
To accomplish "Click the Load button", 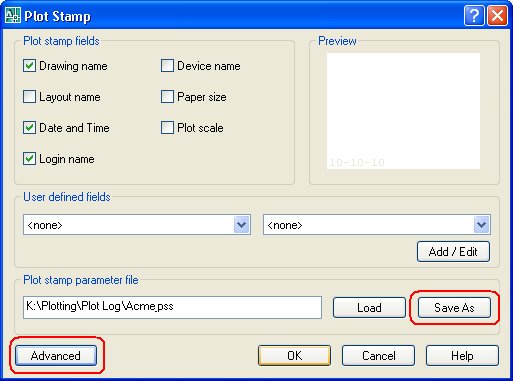I will click(369, 307).
